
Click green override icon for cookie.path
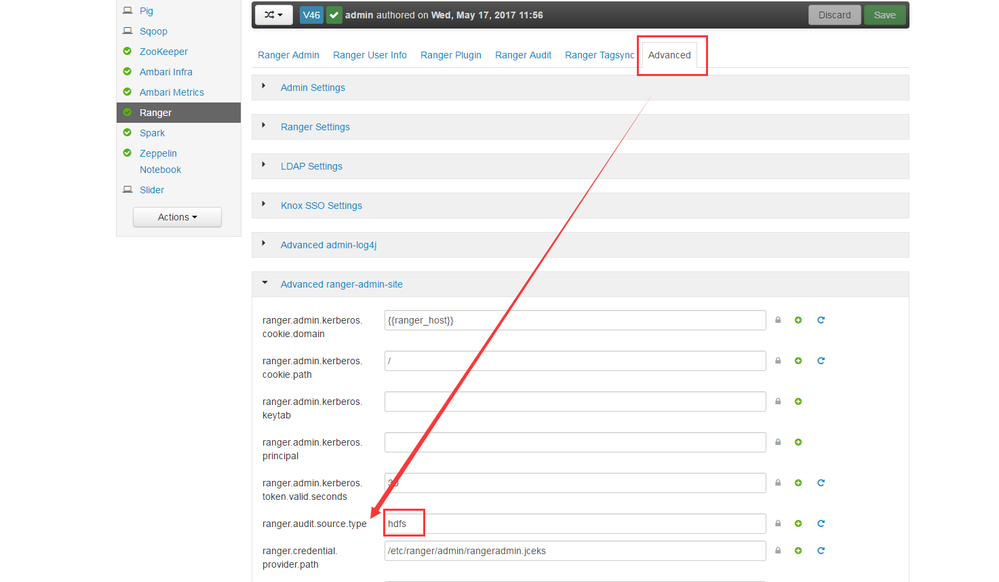coord(798,361)
